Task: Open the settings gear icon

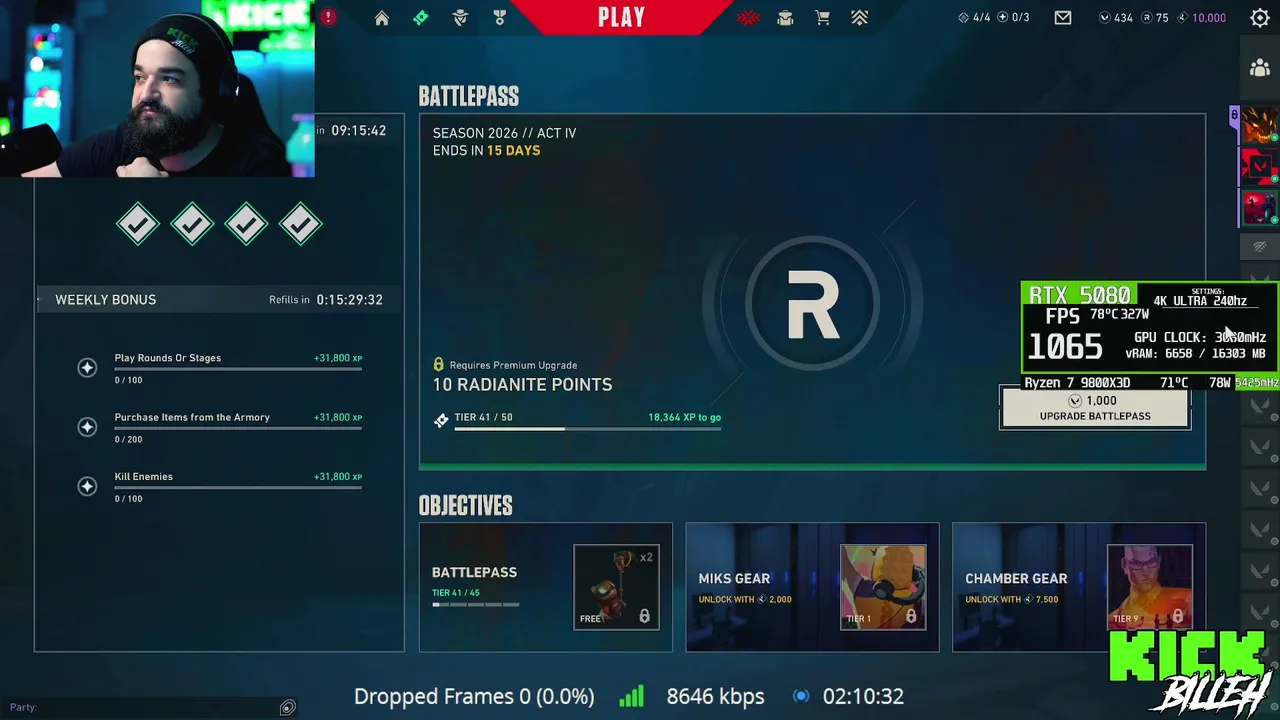Action: pos(1260,17)
